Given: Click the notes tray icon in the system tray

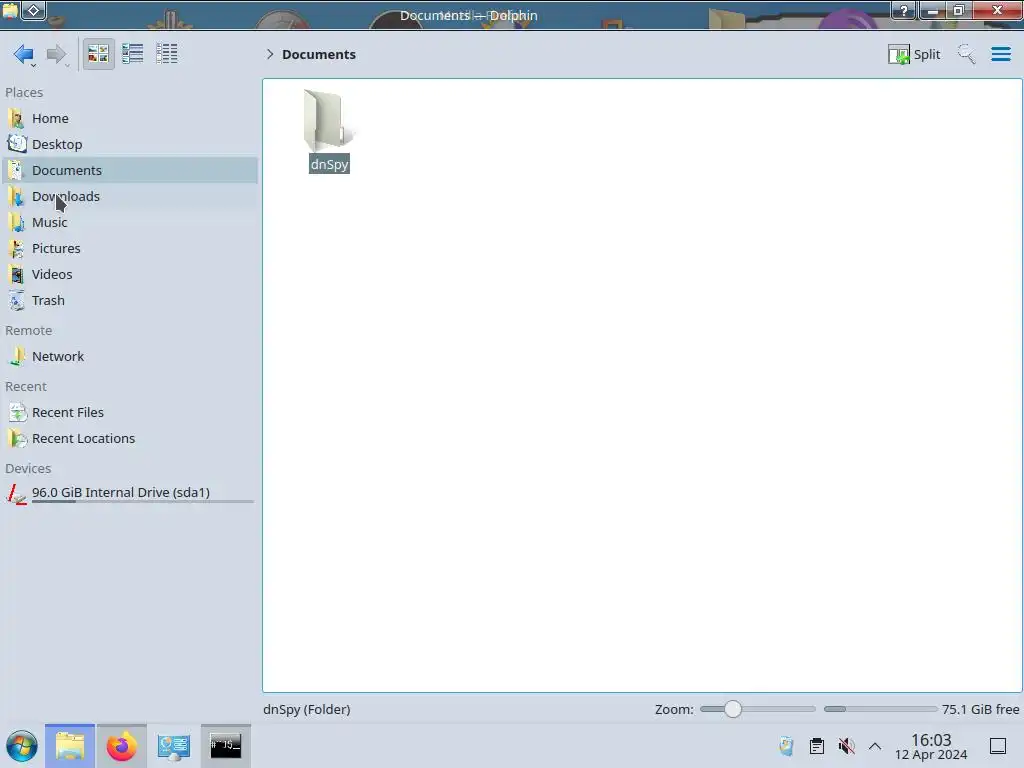Looking at the screenshot, I should click(x=786, y=746).
